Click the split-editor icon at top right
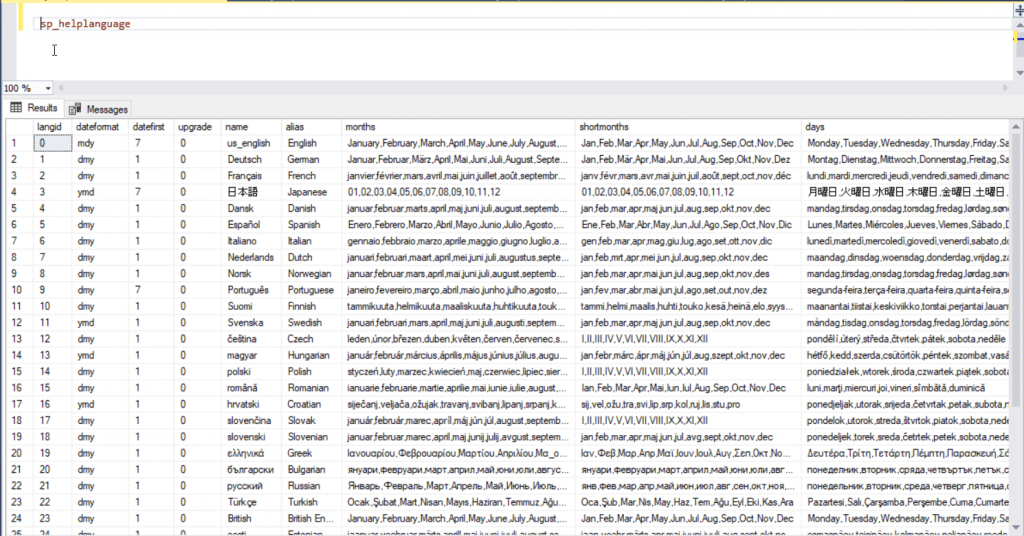 (1019, 10)
